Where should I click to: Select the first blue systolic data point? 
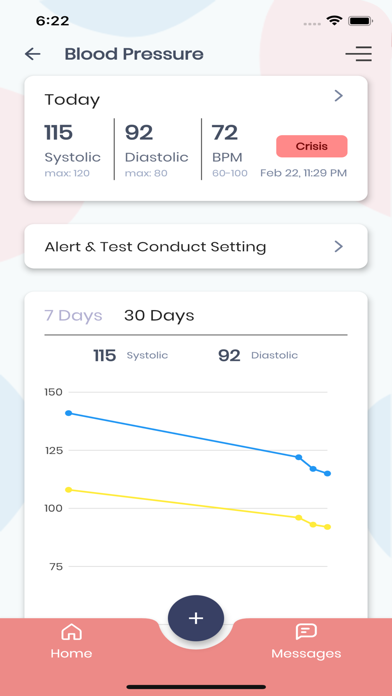pyautogui.click(x=68, y=413)
